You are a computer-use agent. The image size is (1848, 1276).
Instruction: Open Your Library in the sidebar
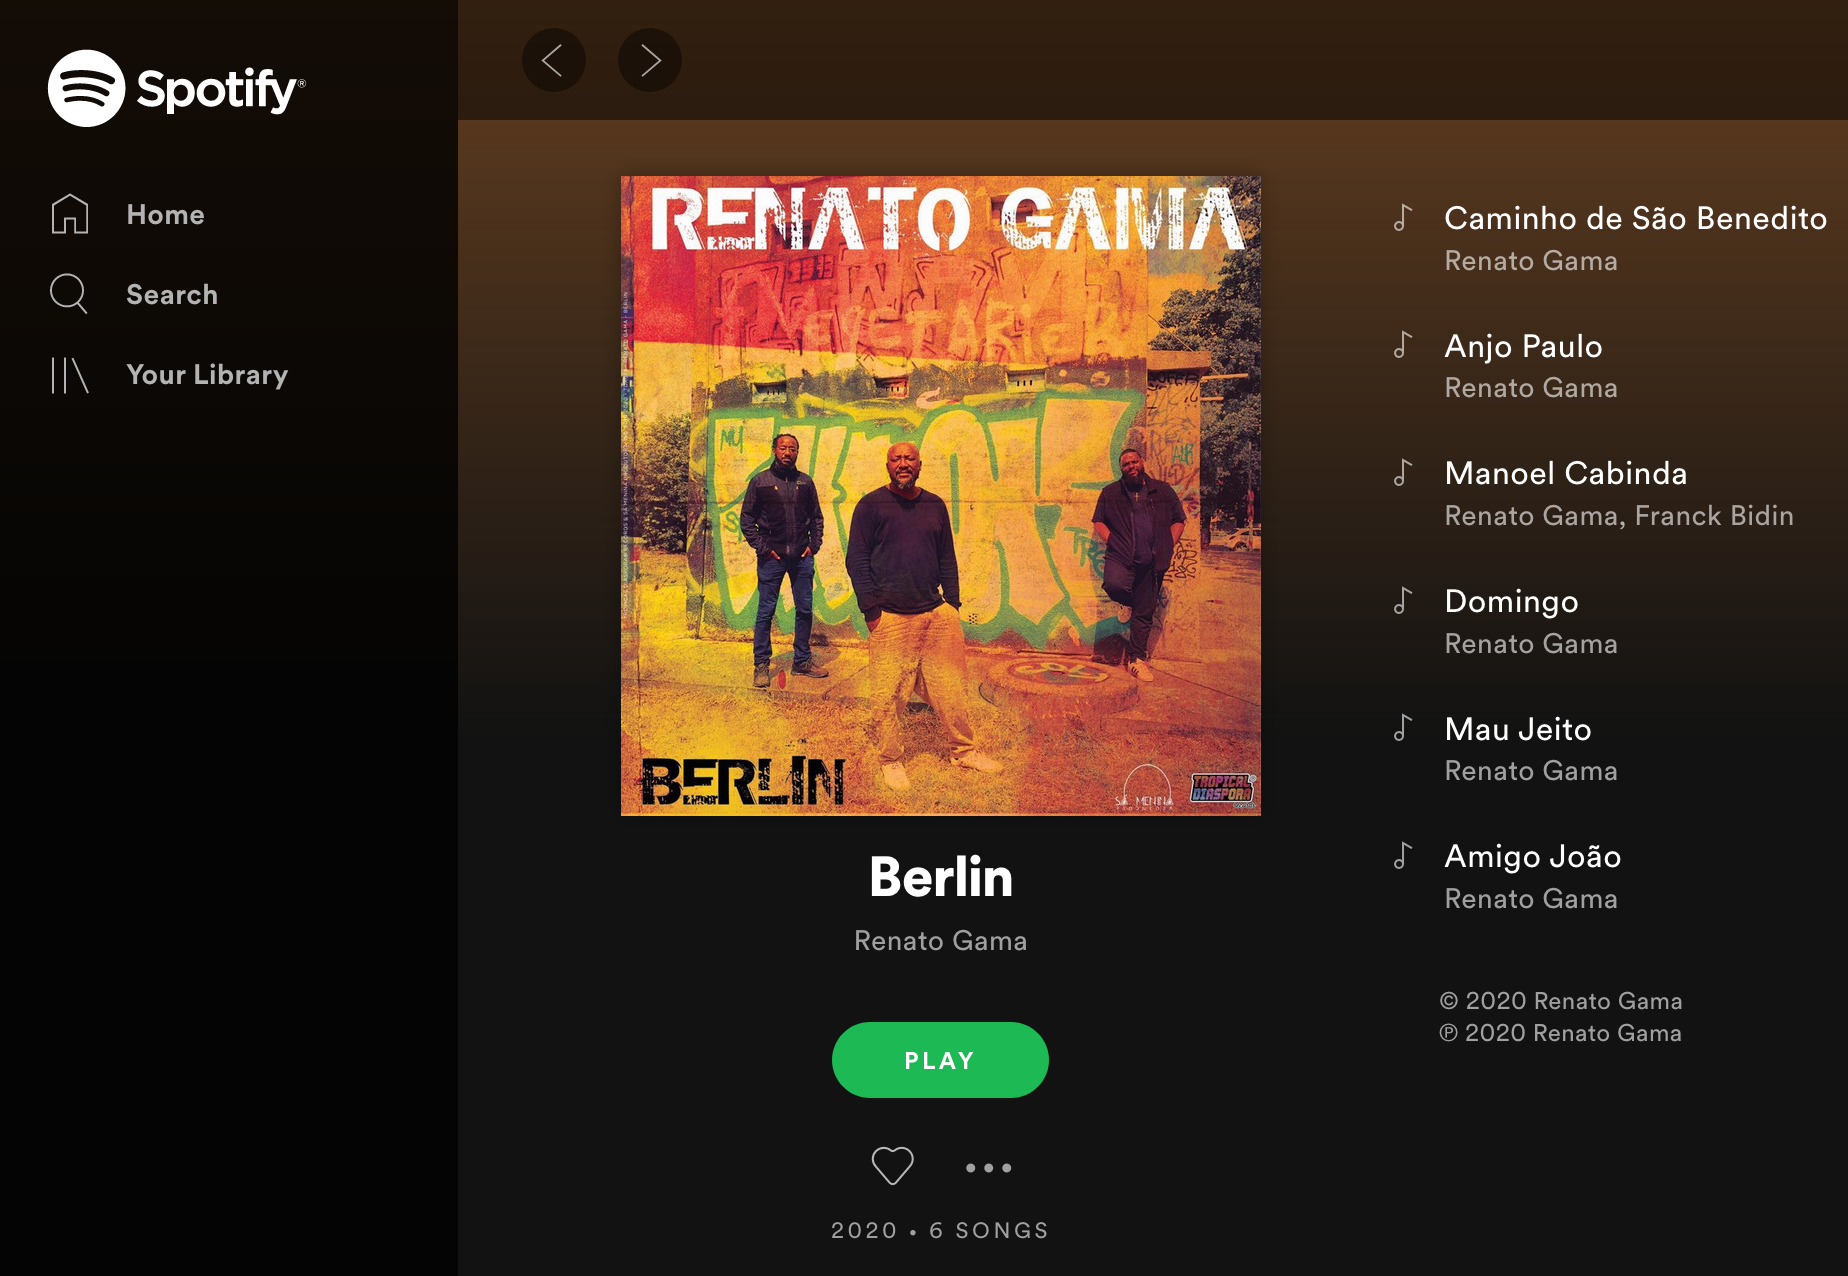pyautogui.click(x=207, y=375)
